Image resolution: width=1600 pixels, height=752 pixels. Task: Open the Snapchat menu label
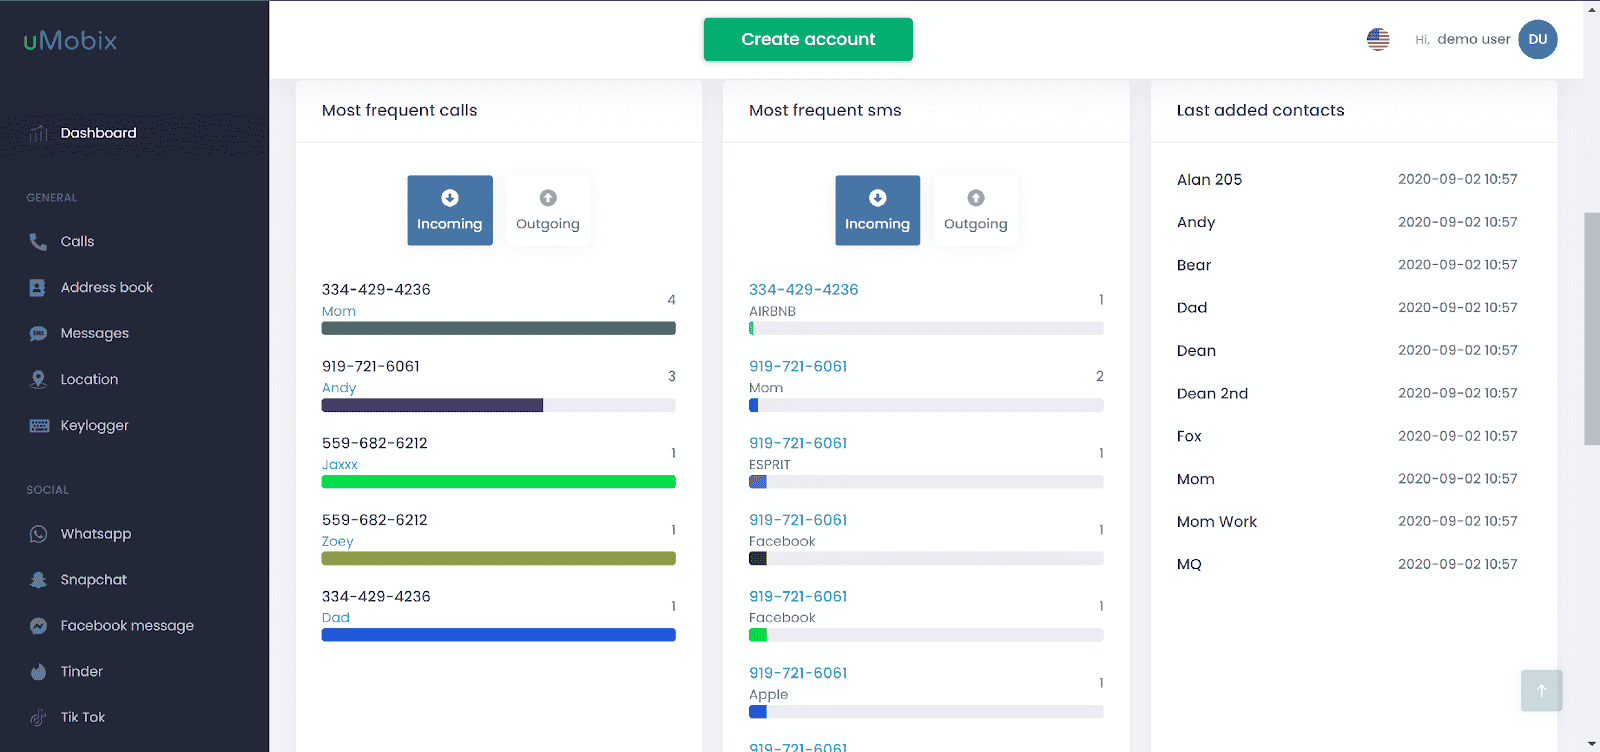[x=93, y=580]
